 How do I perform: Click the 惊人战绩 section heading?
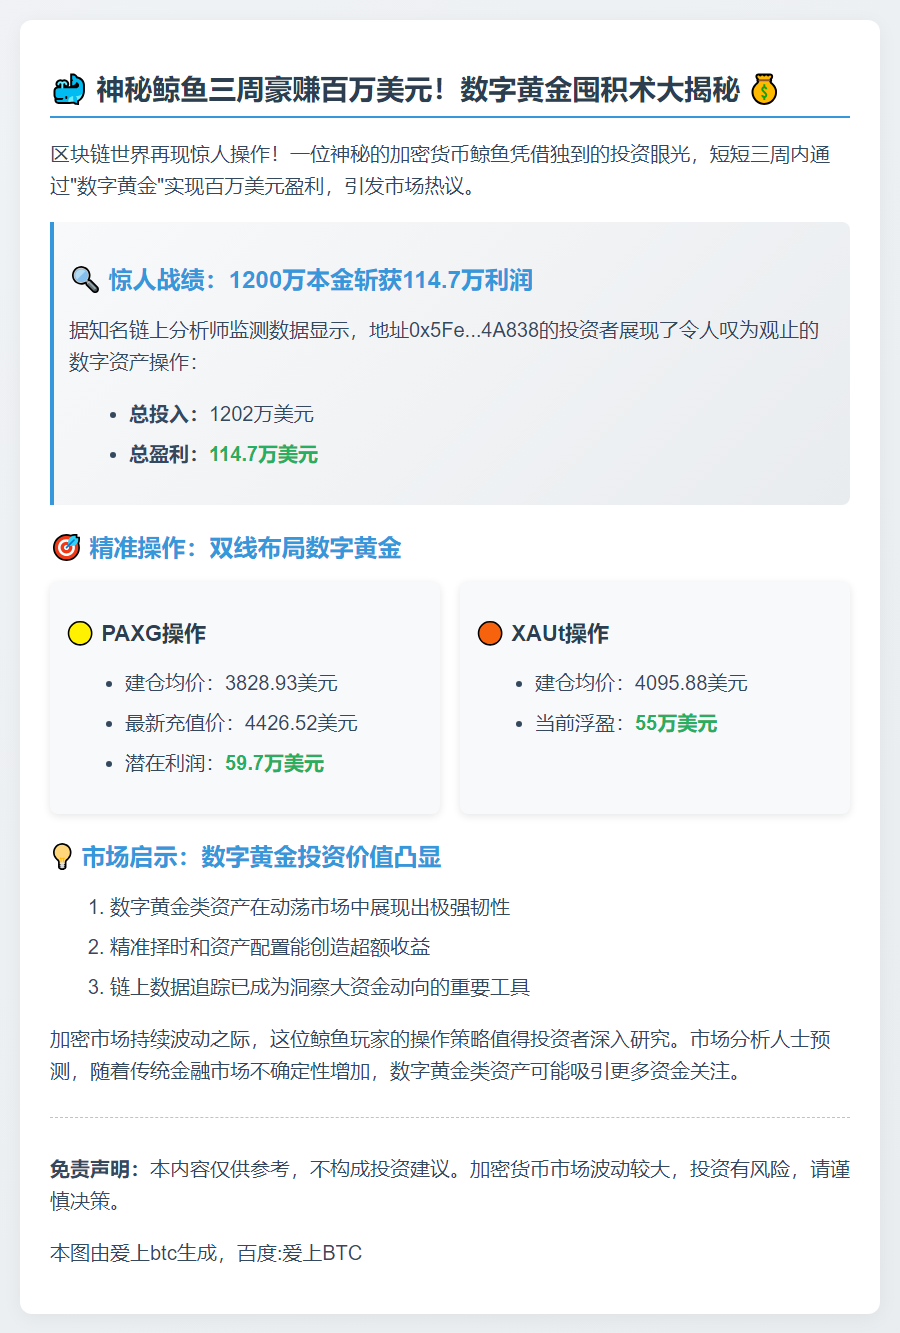point(320,280)
